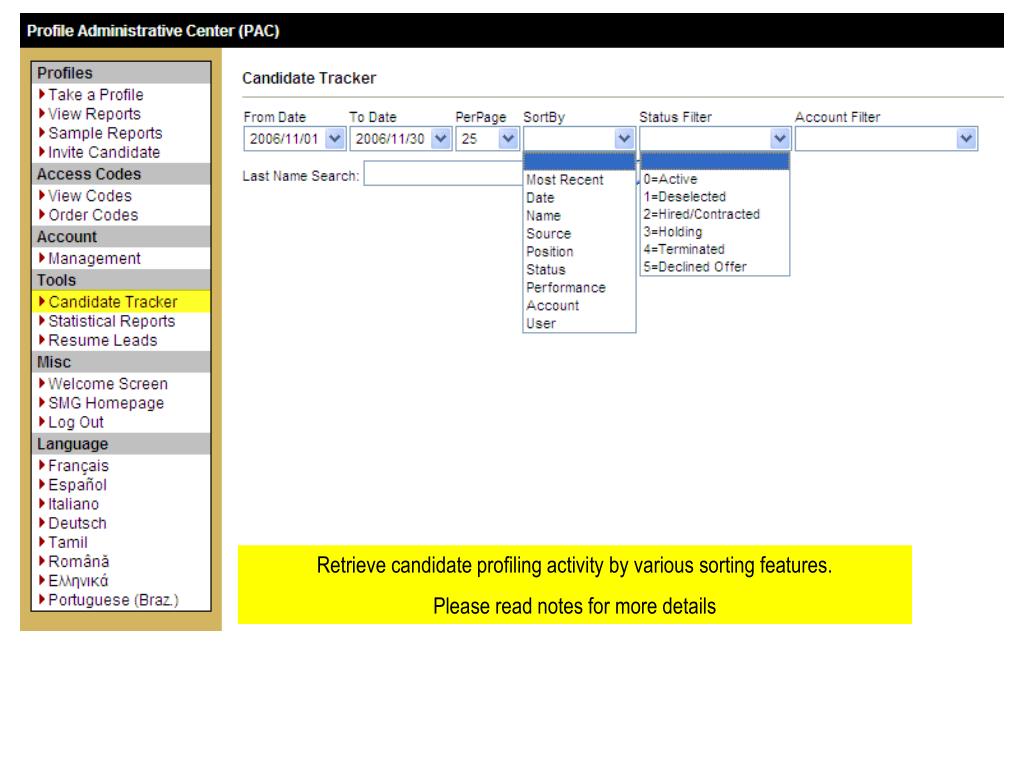Go to View Reports
1024x768 pixels.
click(95, 114)
